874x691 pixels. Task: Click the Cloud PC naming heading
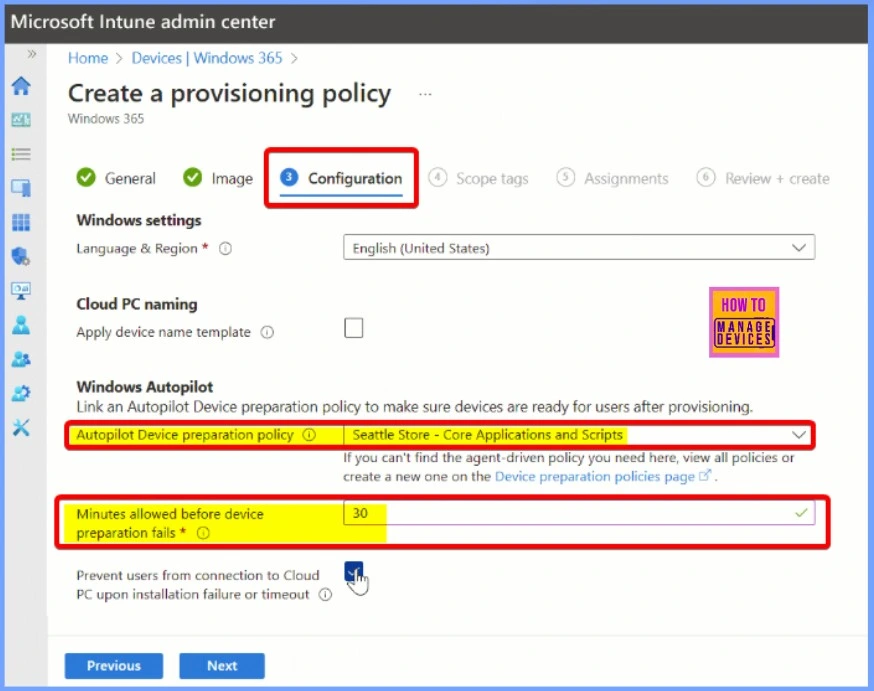(x=137, y=304)
